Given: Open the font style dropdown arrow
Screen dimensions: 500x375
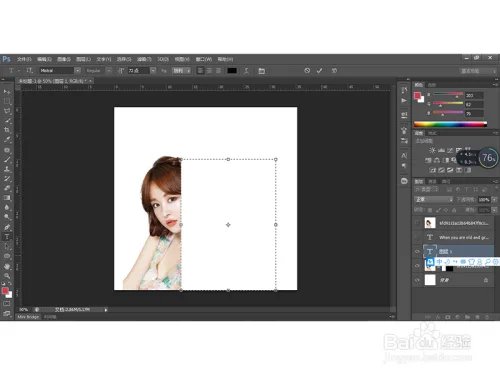Looking at the screenshot, I should click(x=109, y=71).
